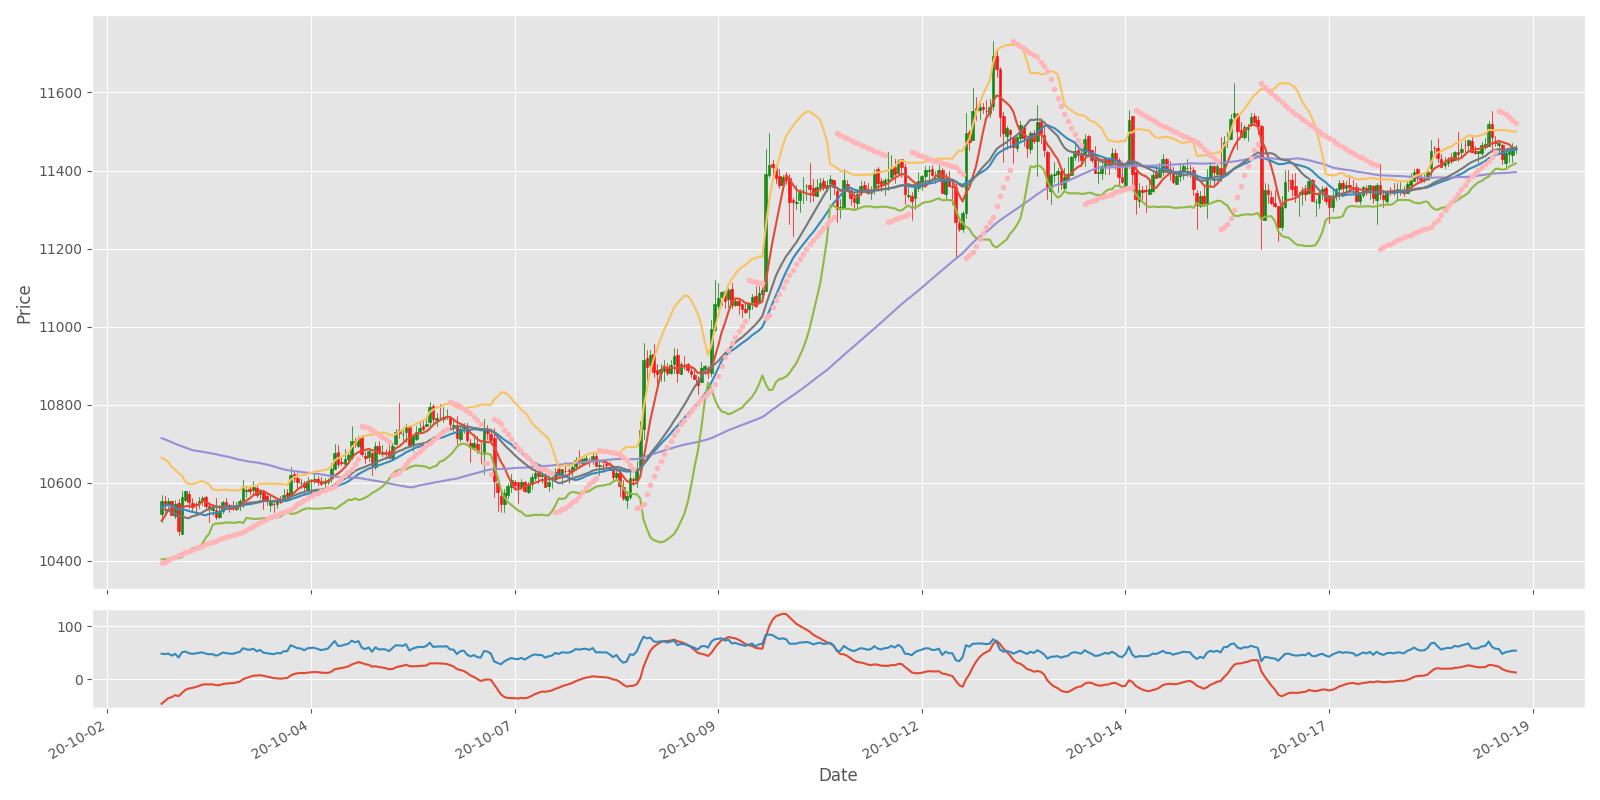
Task: Click the 11200 price axis label
Action: tap(62, 249)
